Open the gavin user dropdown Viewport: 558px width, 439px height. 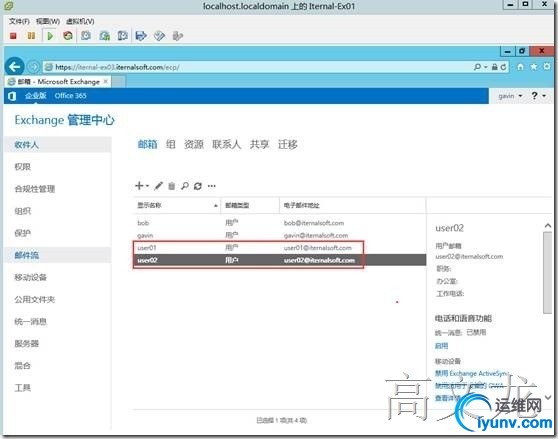(510, 96)
